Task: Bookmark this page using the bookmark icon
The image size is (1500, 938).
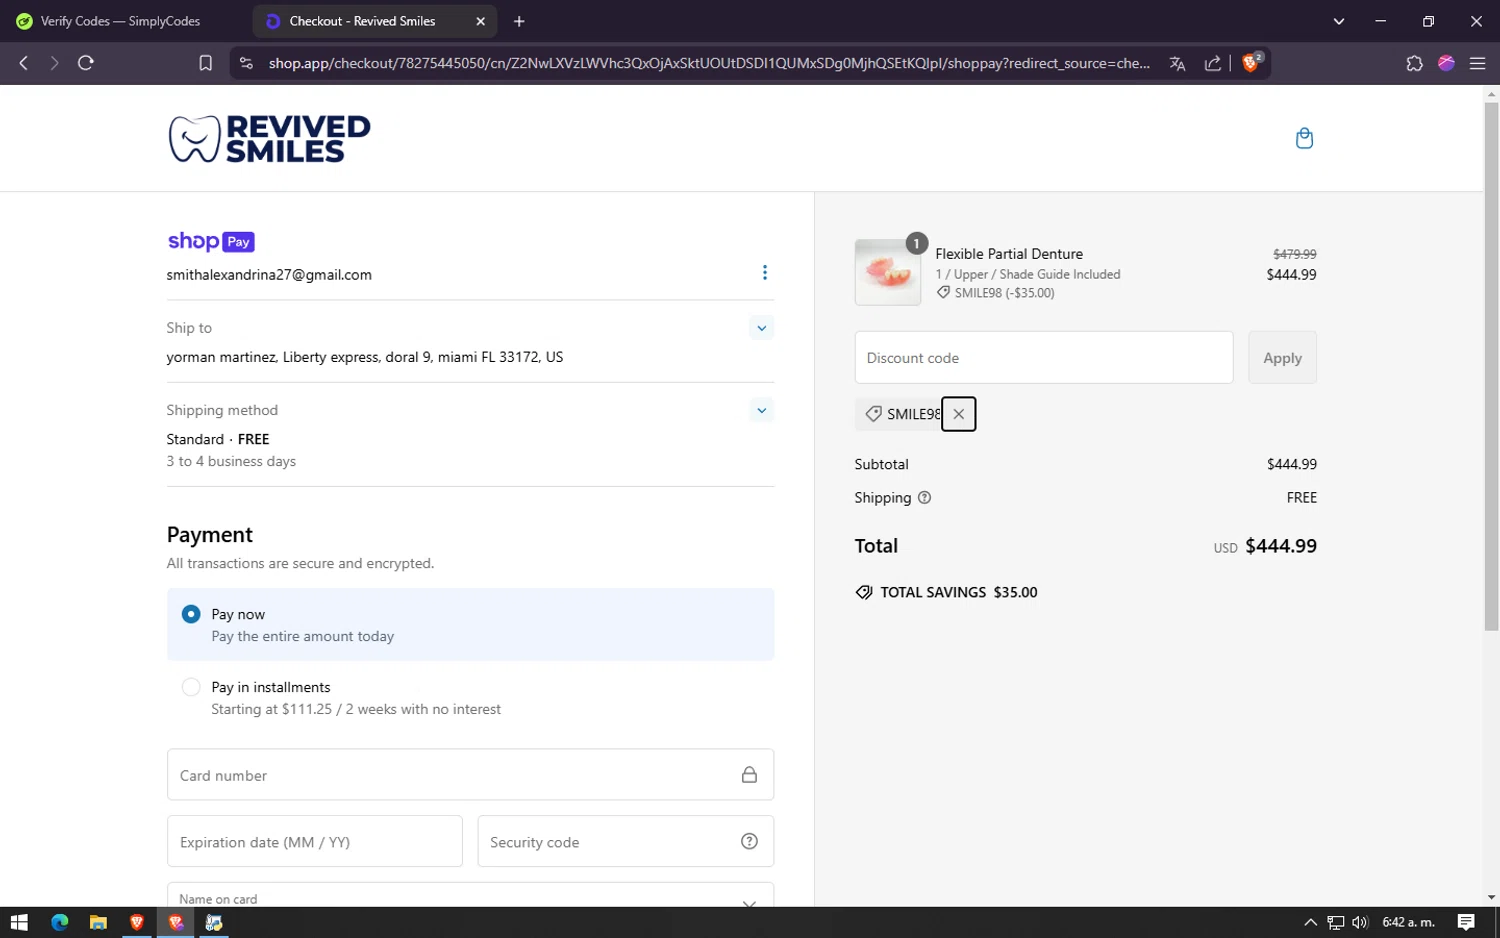Action: pyautogui.click(x=205, y=63)
